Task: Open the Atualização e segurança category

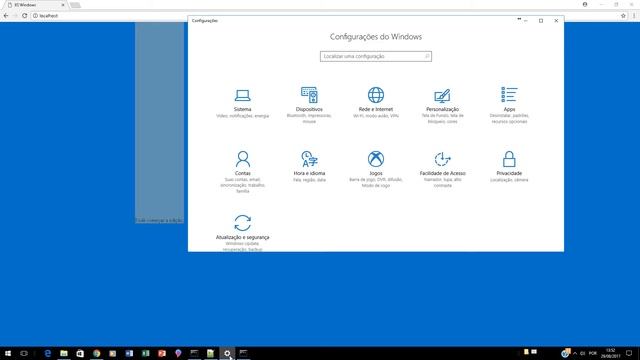Action: pyautogui.click(x=242, y=233)
